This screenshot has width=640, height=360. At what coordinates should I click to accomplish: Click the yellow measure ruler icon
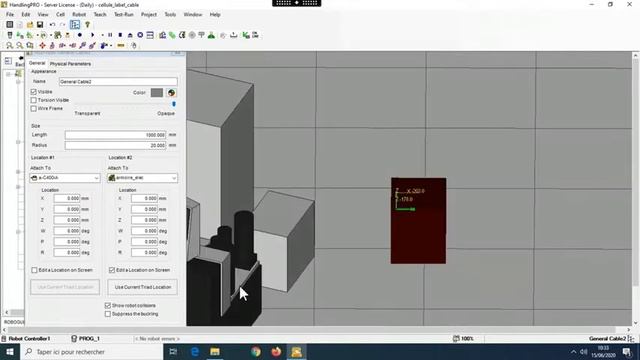(x=121, y=45)
